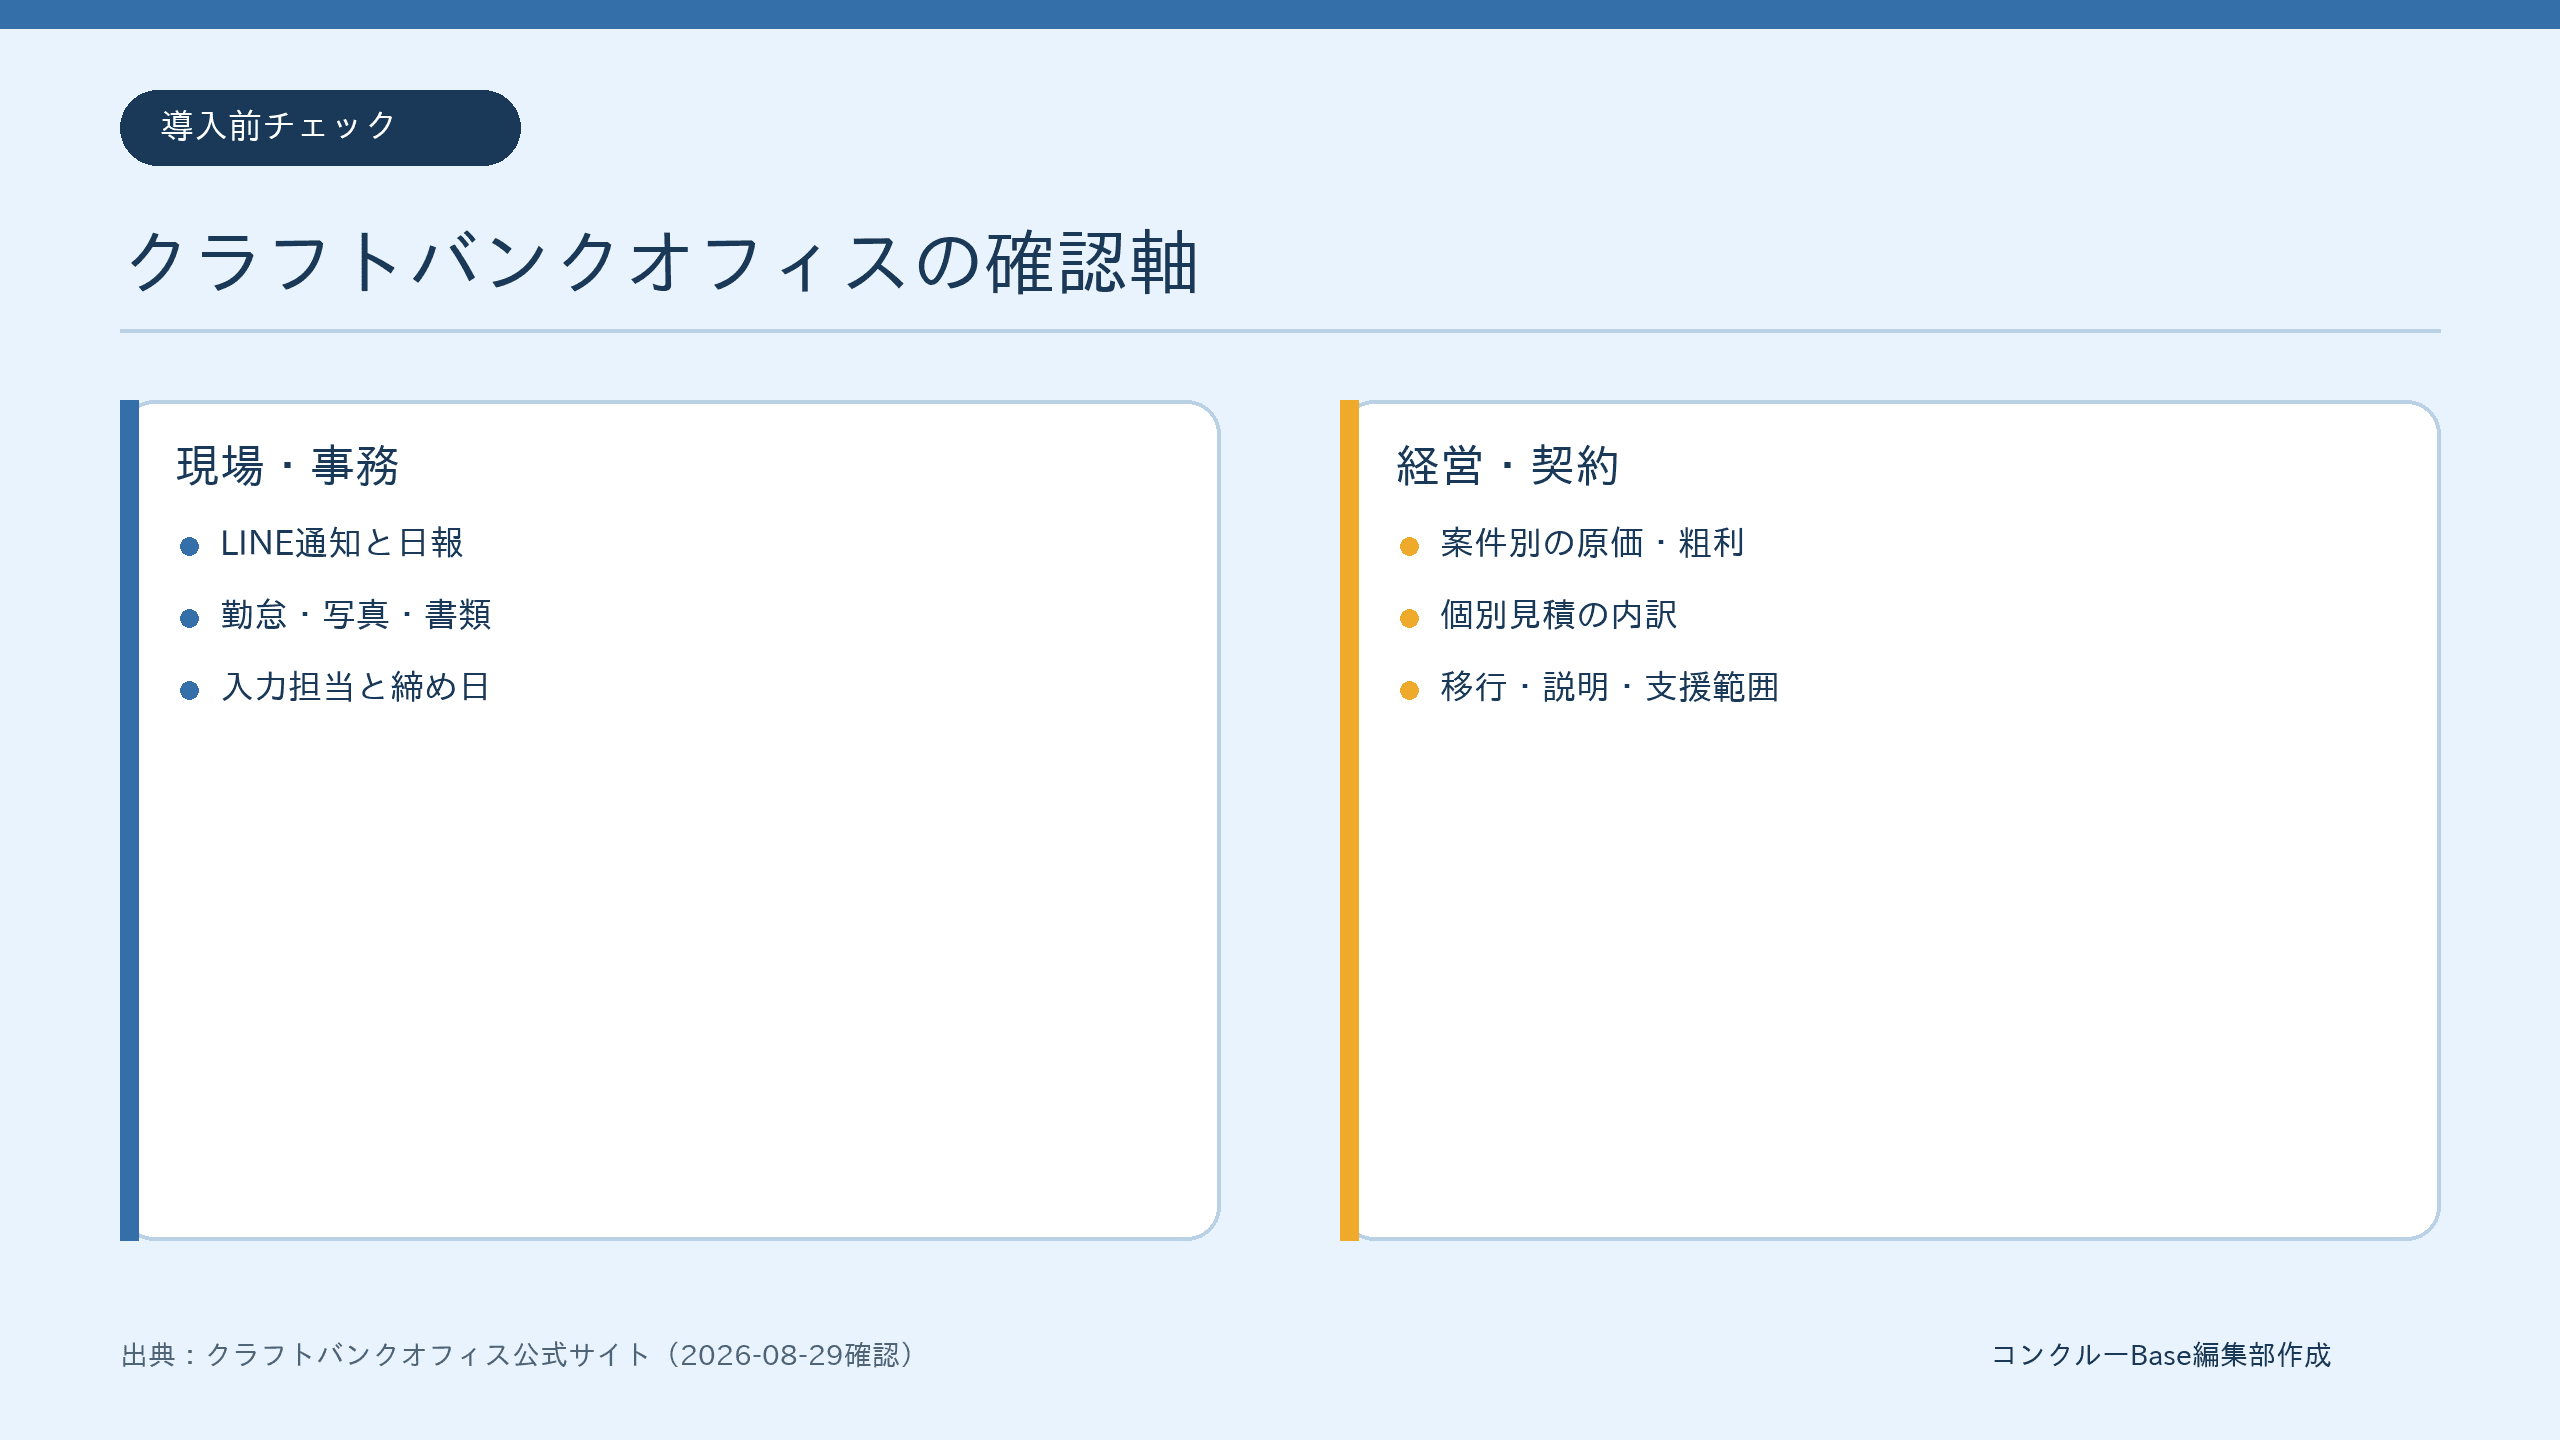The height and width of the screenshot is (1440, 2560).
Task: Select the bullet text 案件別の原価・粗利
Action: point(1592,544)
